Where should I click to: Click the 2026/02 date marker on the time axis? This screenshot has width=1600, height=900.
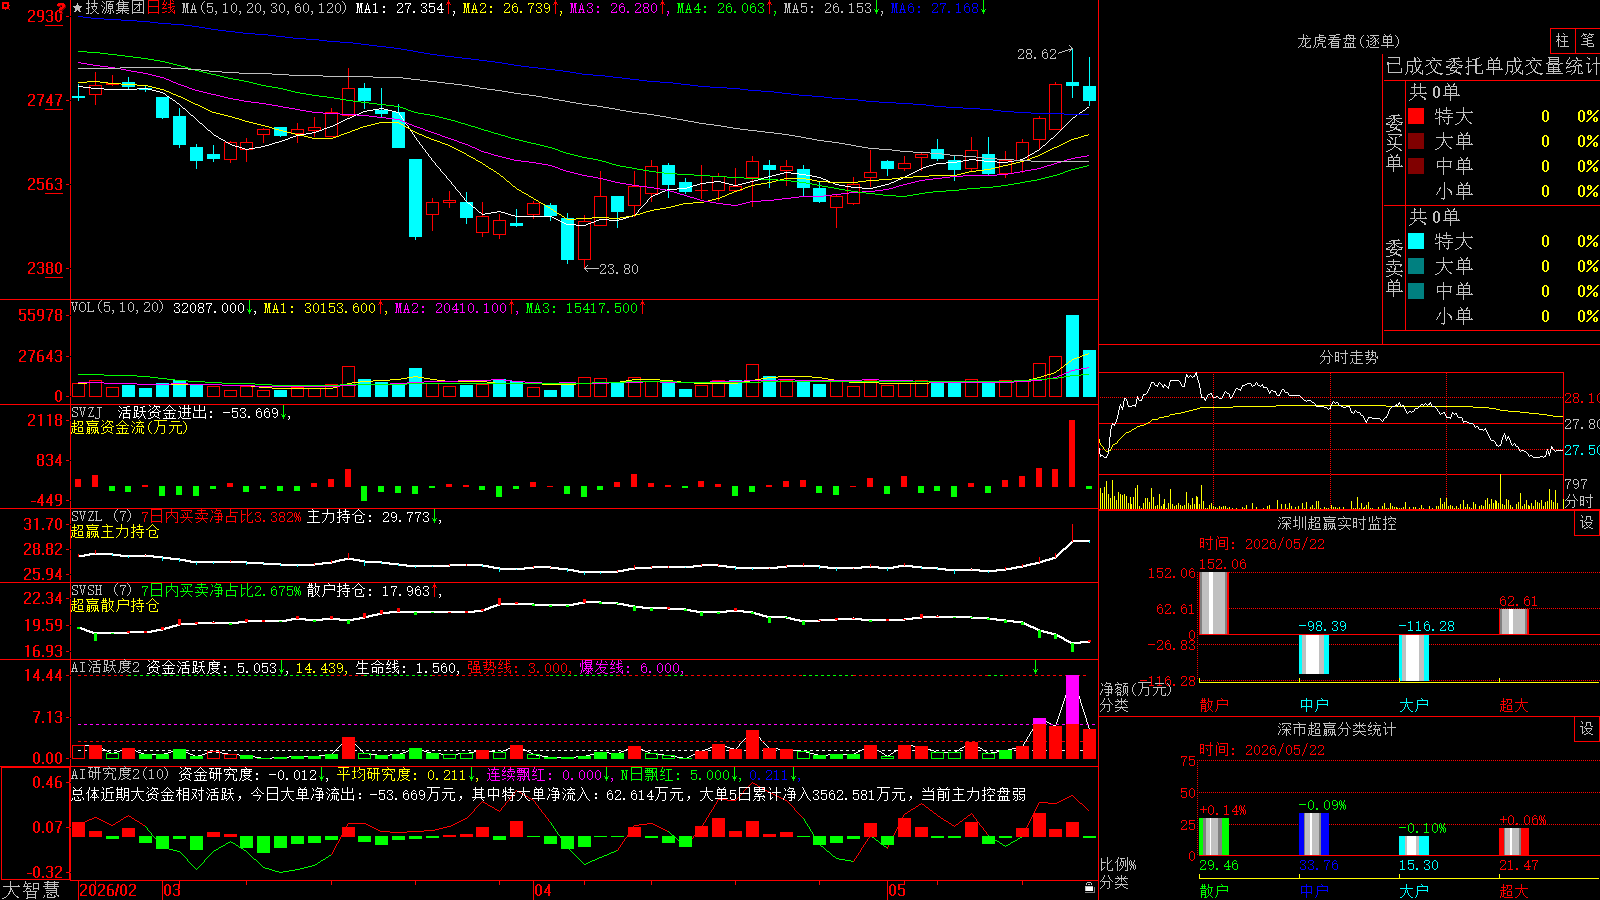pyautogui.click(x=108, y=890)
